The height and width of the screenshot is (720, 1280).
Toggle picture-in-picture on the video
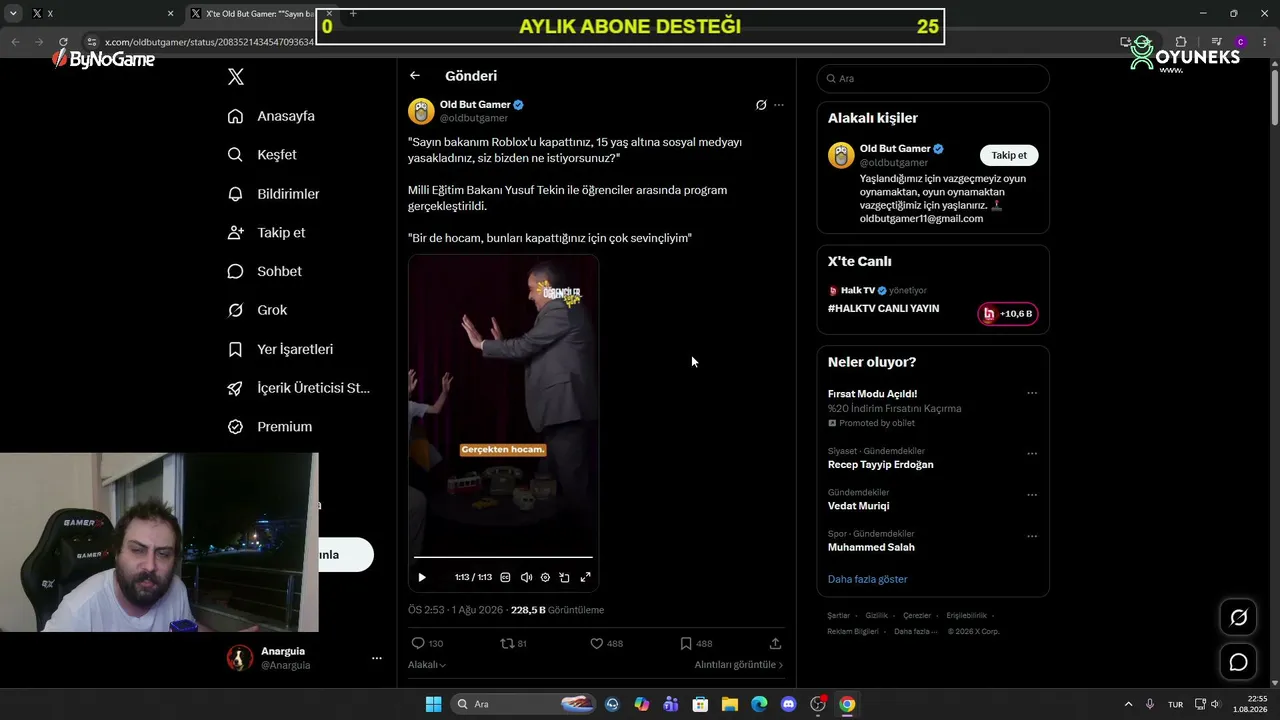[x=565, y=577]
